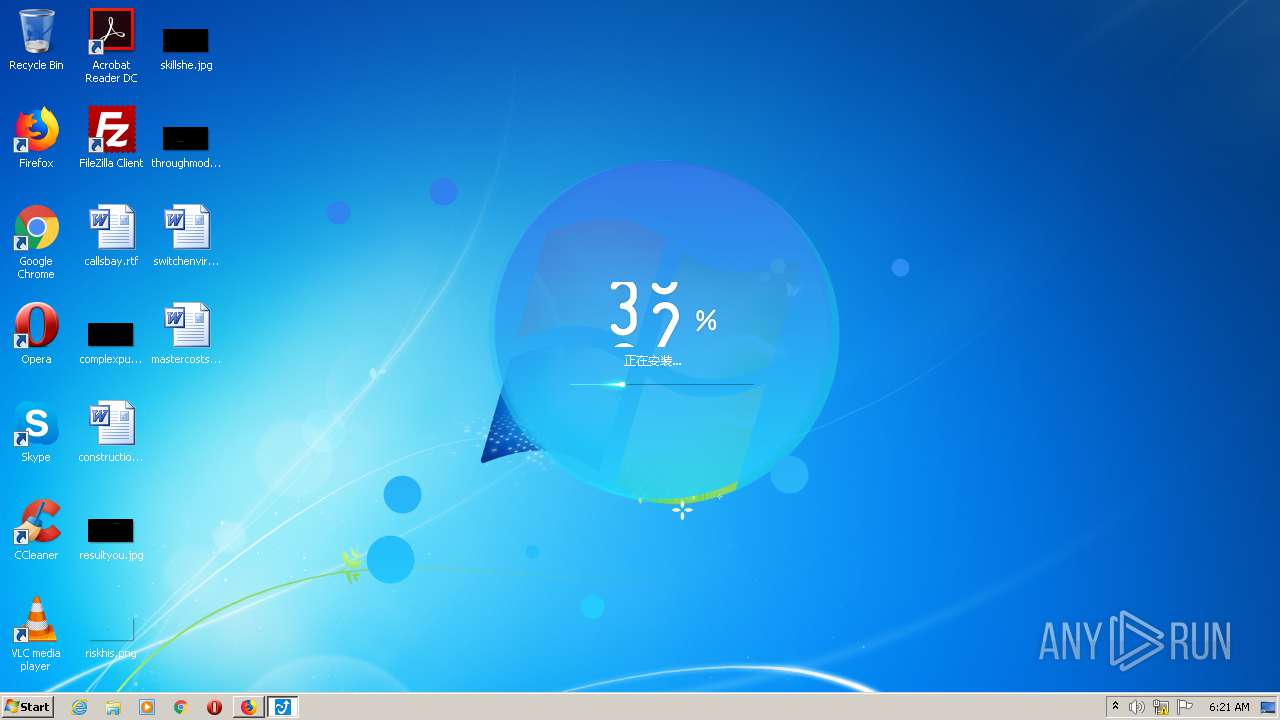Open Opera from the taskbar
The width and height of the screenshot is (1280, 720).
214,707
